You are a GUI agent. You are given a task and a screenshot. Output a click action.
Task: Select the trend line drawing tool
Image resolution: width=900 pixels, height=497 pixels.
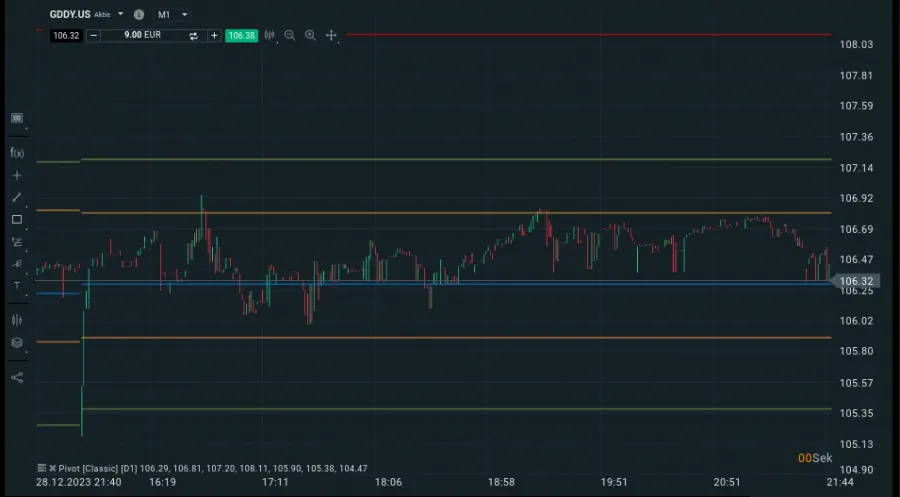point(17,197)
